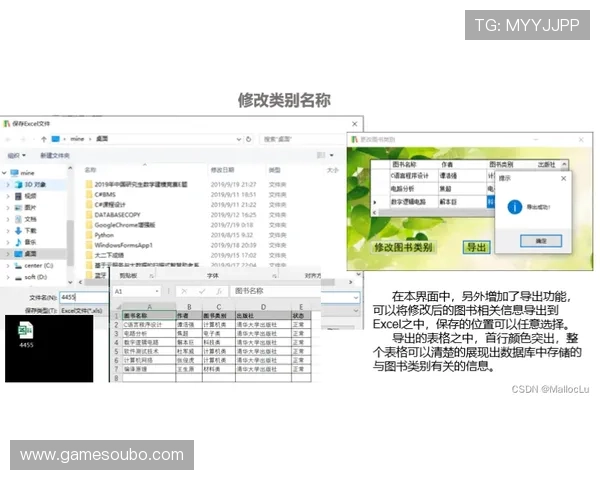Viewport: 600px width, 480px height.
Task: Expand the 图片 tree node
Action: click(x=8, y=207)
